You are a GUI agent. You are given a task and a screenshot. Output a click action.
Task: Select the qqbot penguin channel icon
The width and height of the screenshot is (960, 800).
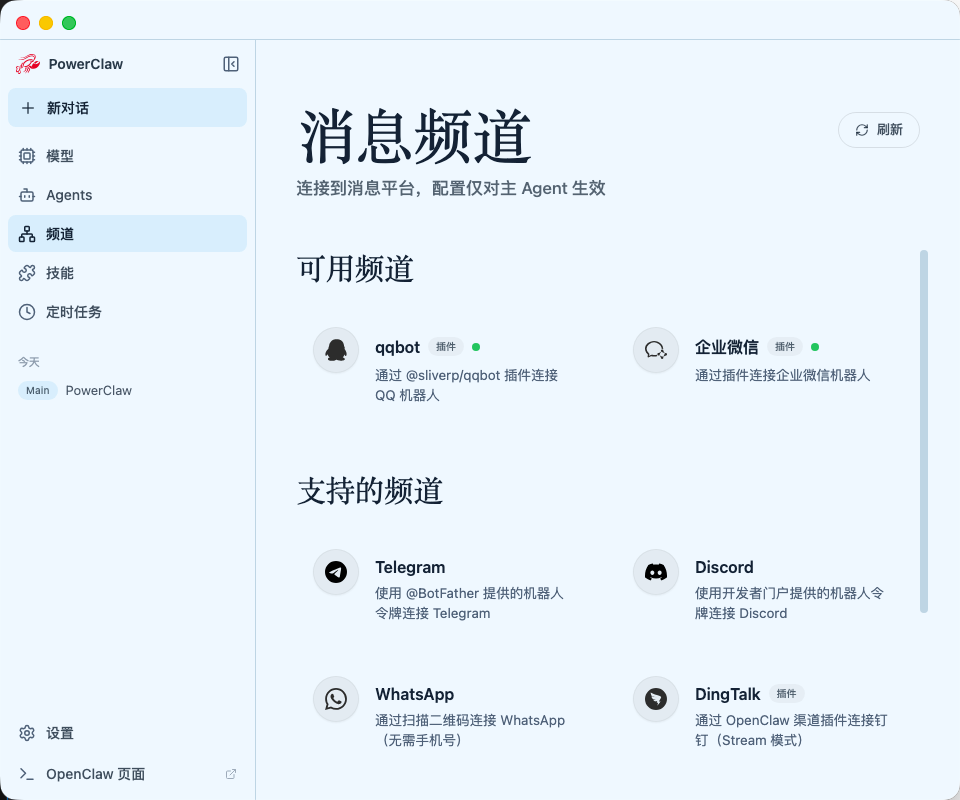point(335,350)
